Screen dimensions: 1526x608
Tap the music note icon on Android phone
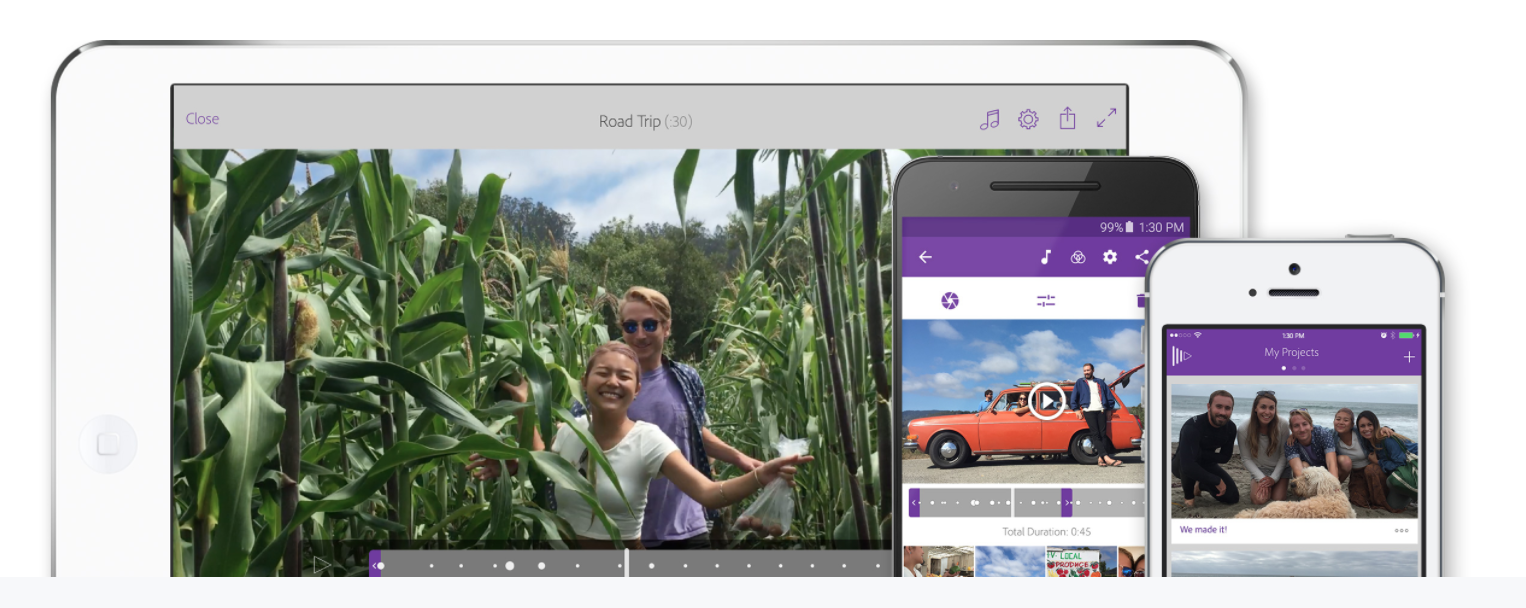point(1046,257)
